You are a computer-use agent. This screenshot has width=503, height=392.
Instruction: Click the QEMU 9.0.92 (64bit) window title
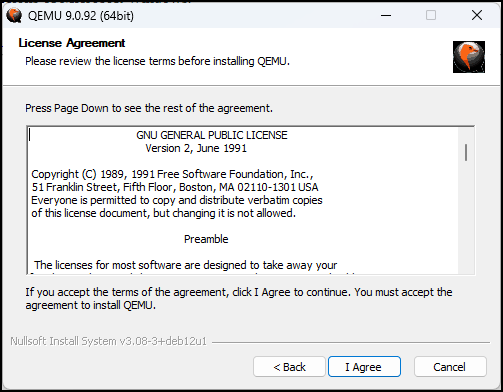(81, 16)
